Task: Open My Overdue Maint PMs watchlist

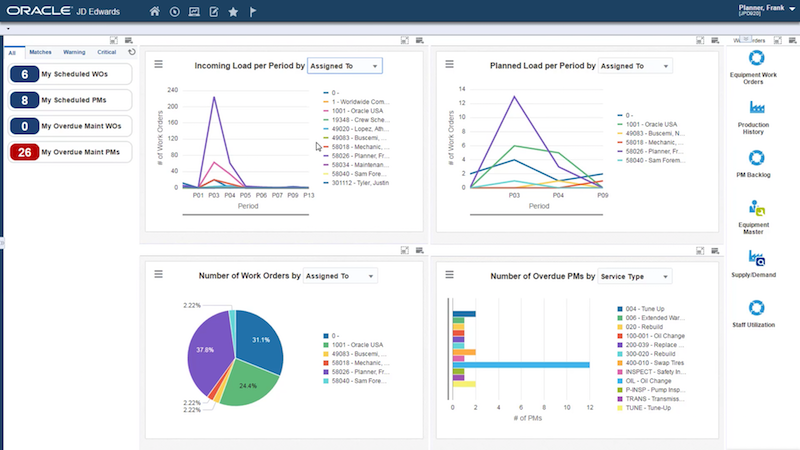Action: click(70, 152)
